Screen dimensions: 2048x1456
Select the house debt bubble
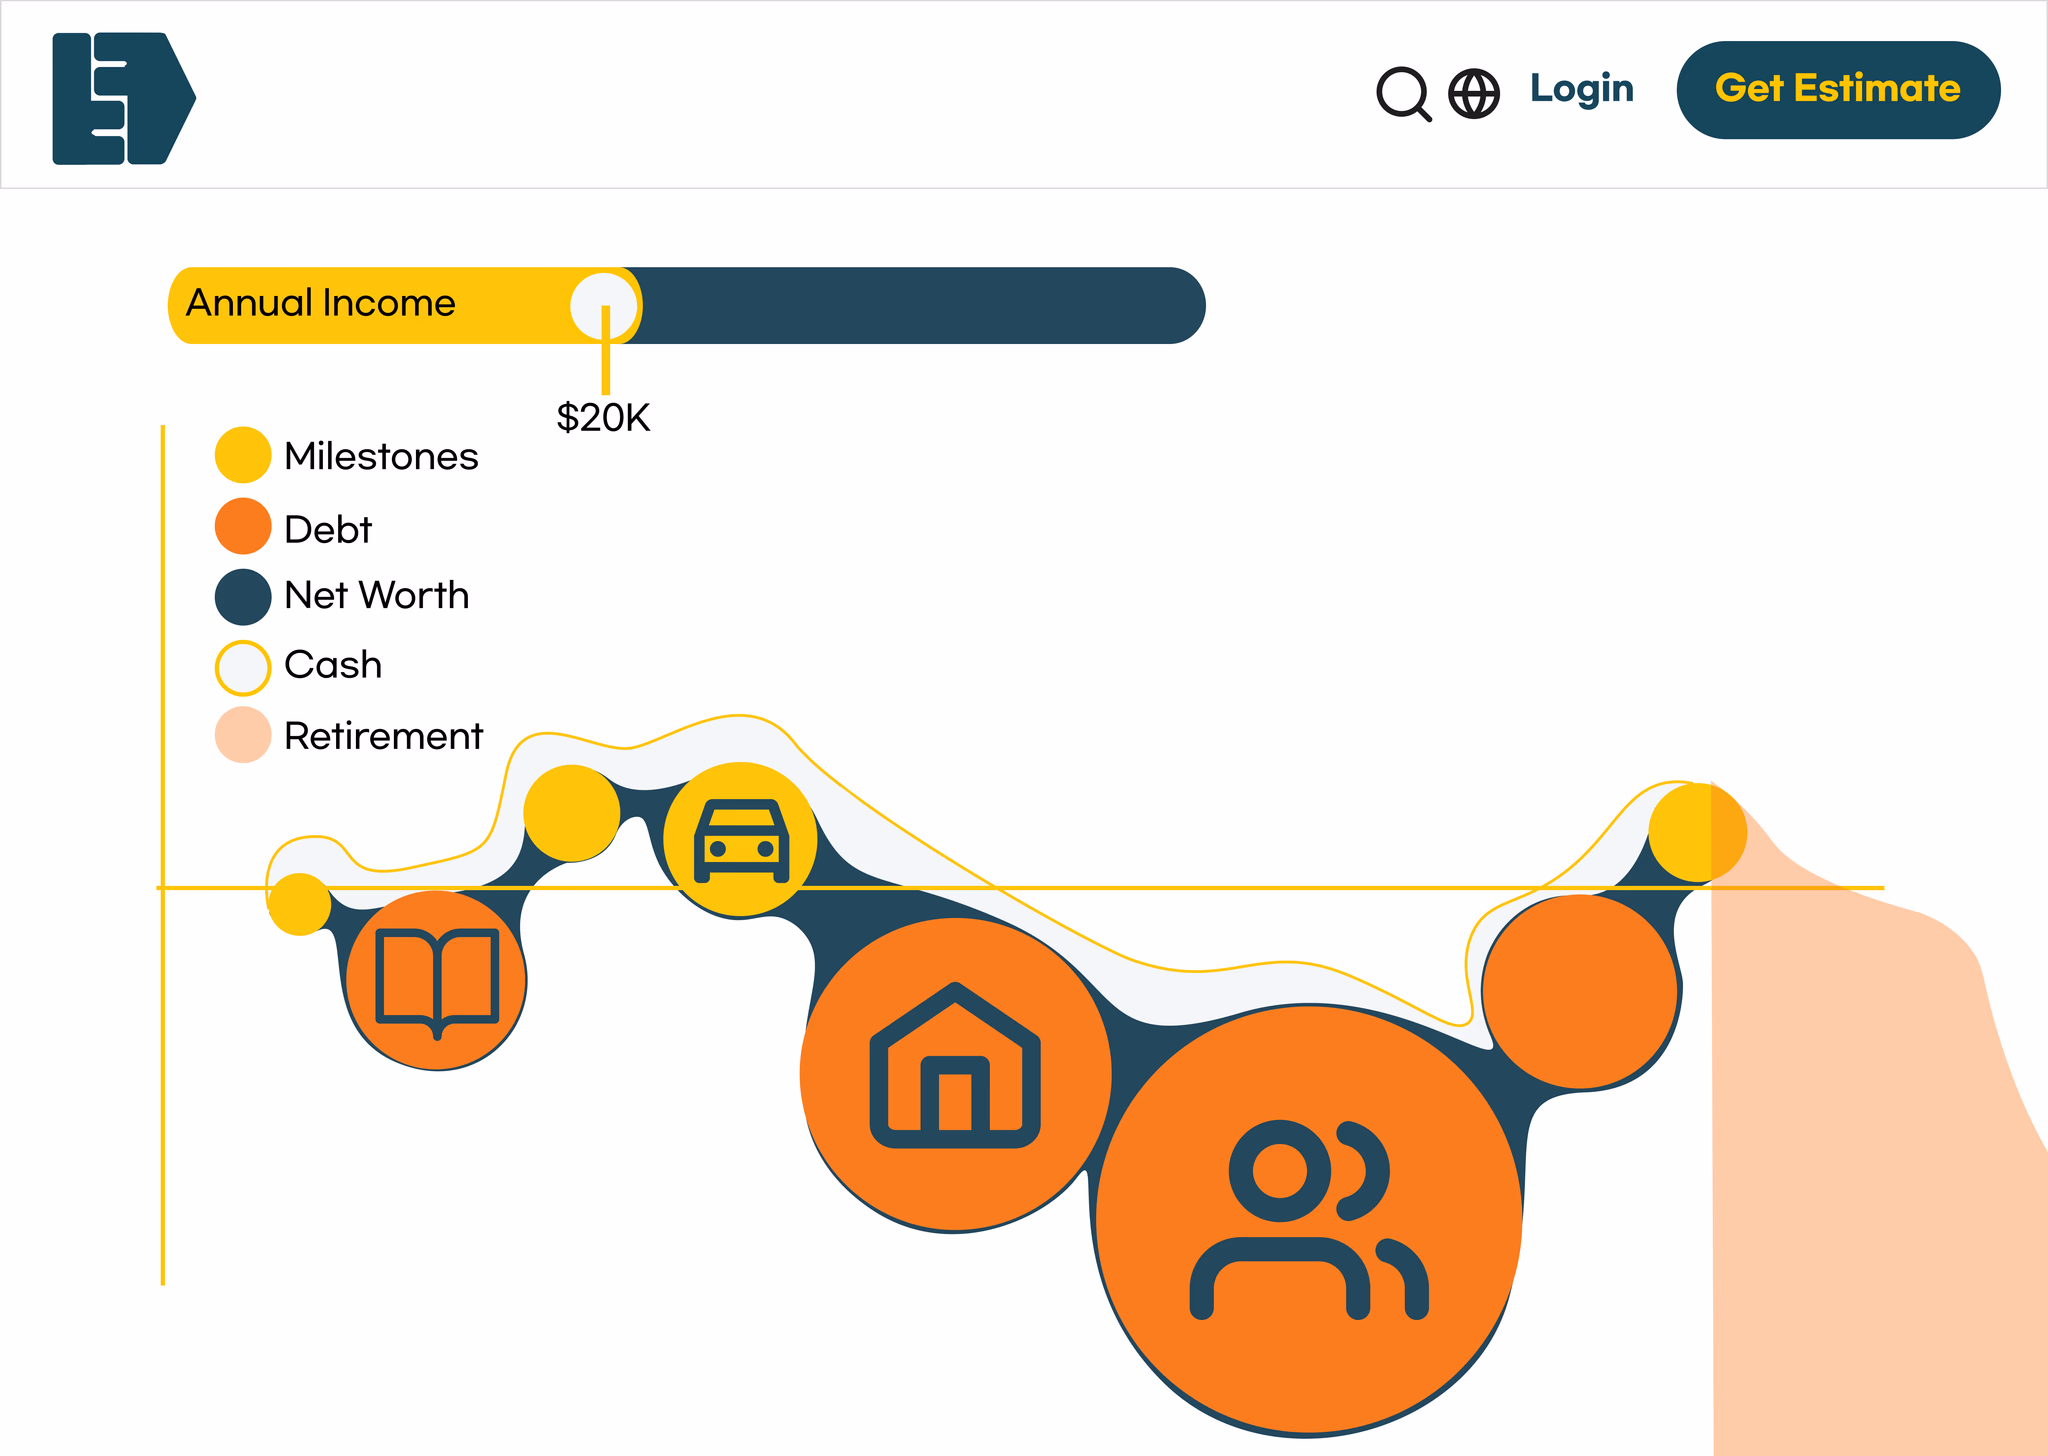pos(956,1074)
